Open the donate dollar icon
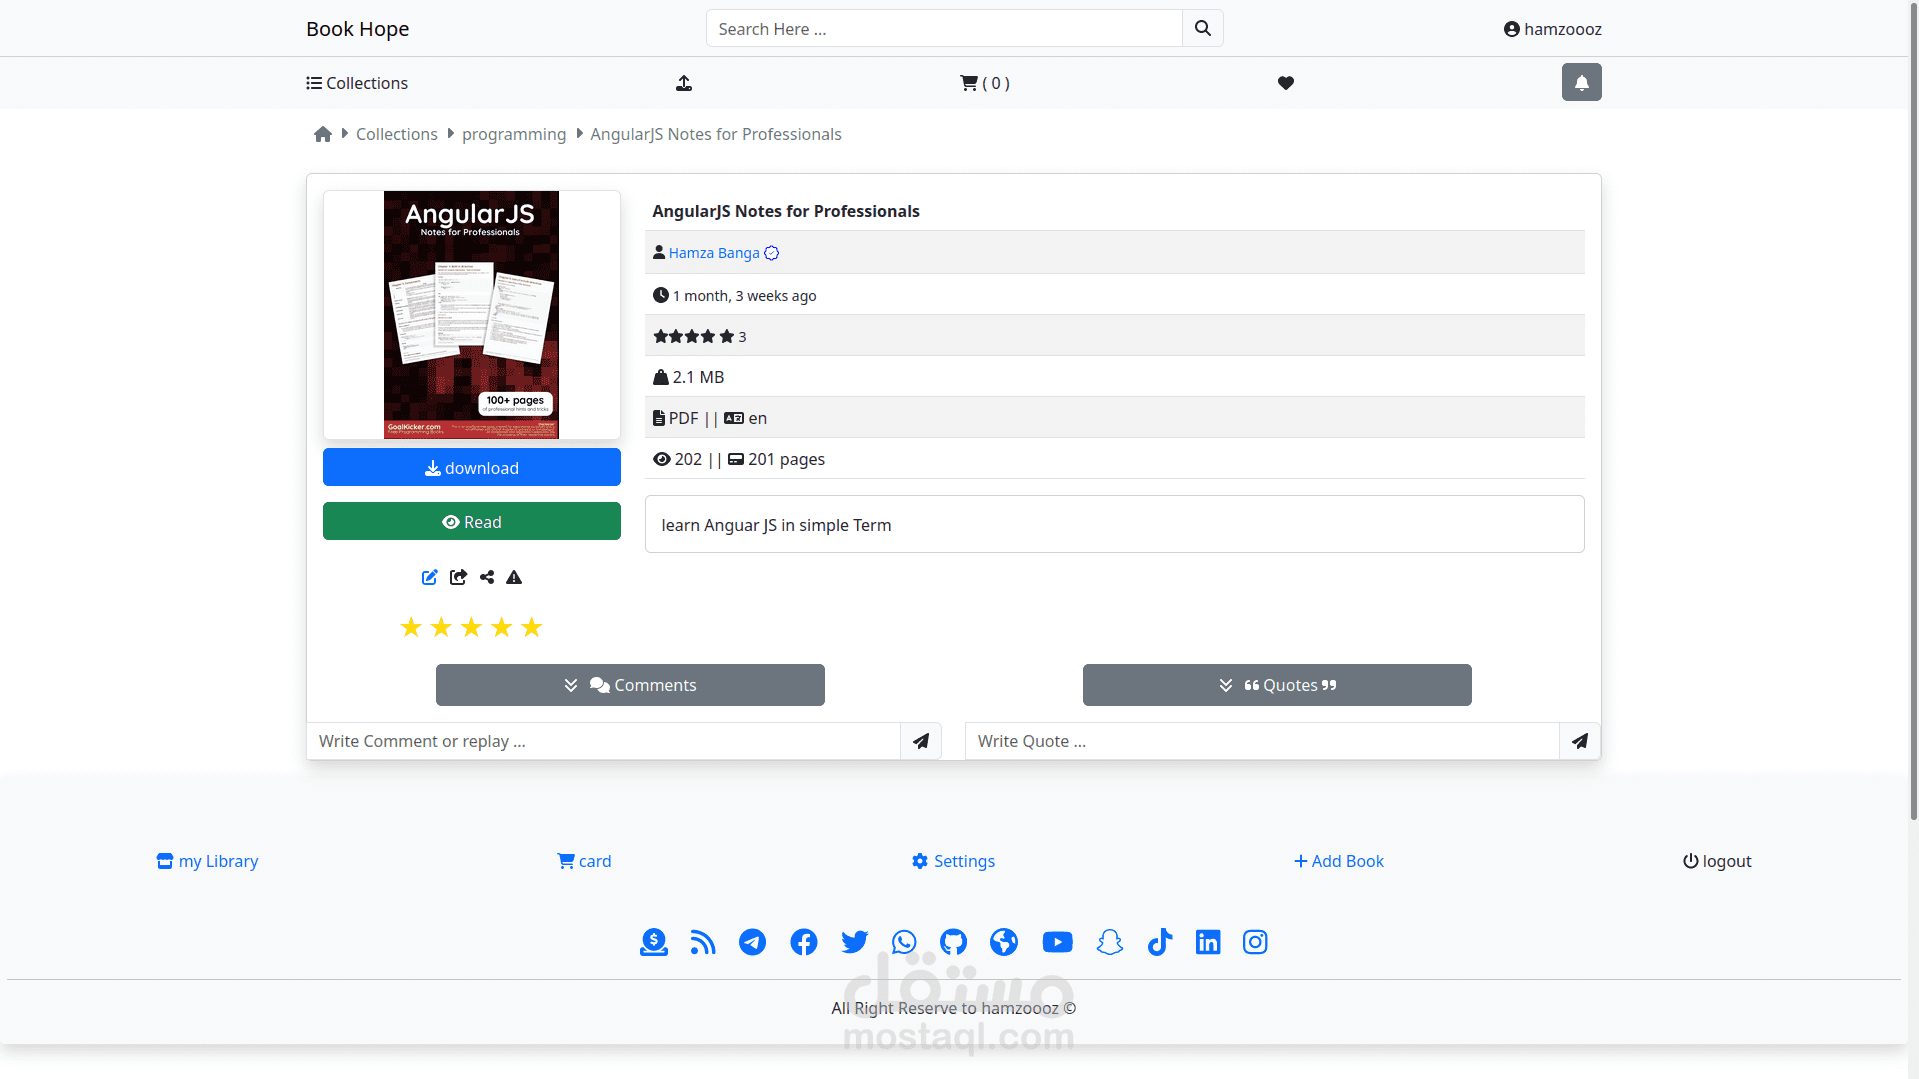Image resolution: width=1919 pixels, height=1079 pixels. click(x=654, y=942)
